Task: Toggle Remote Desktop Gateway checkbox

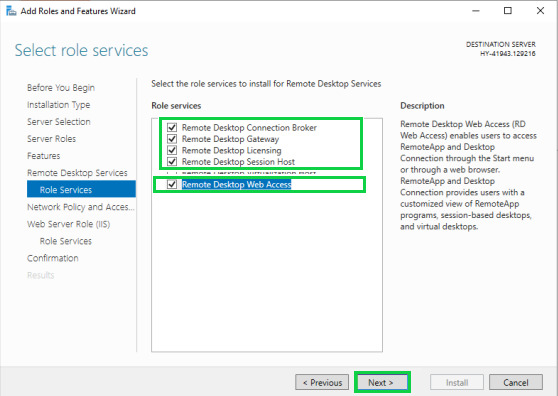Action: tap(172, 139)
